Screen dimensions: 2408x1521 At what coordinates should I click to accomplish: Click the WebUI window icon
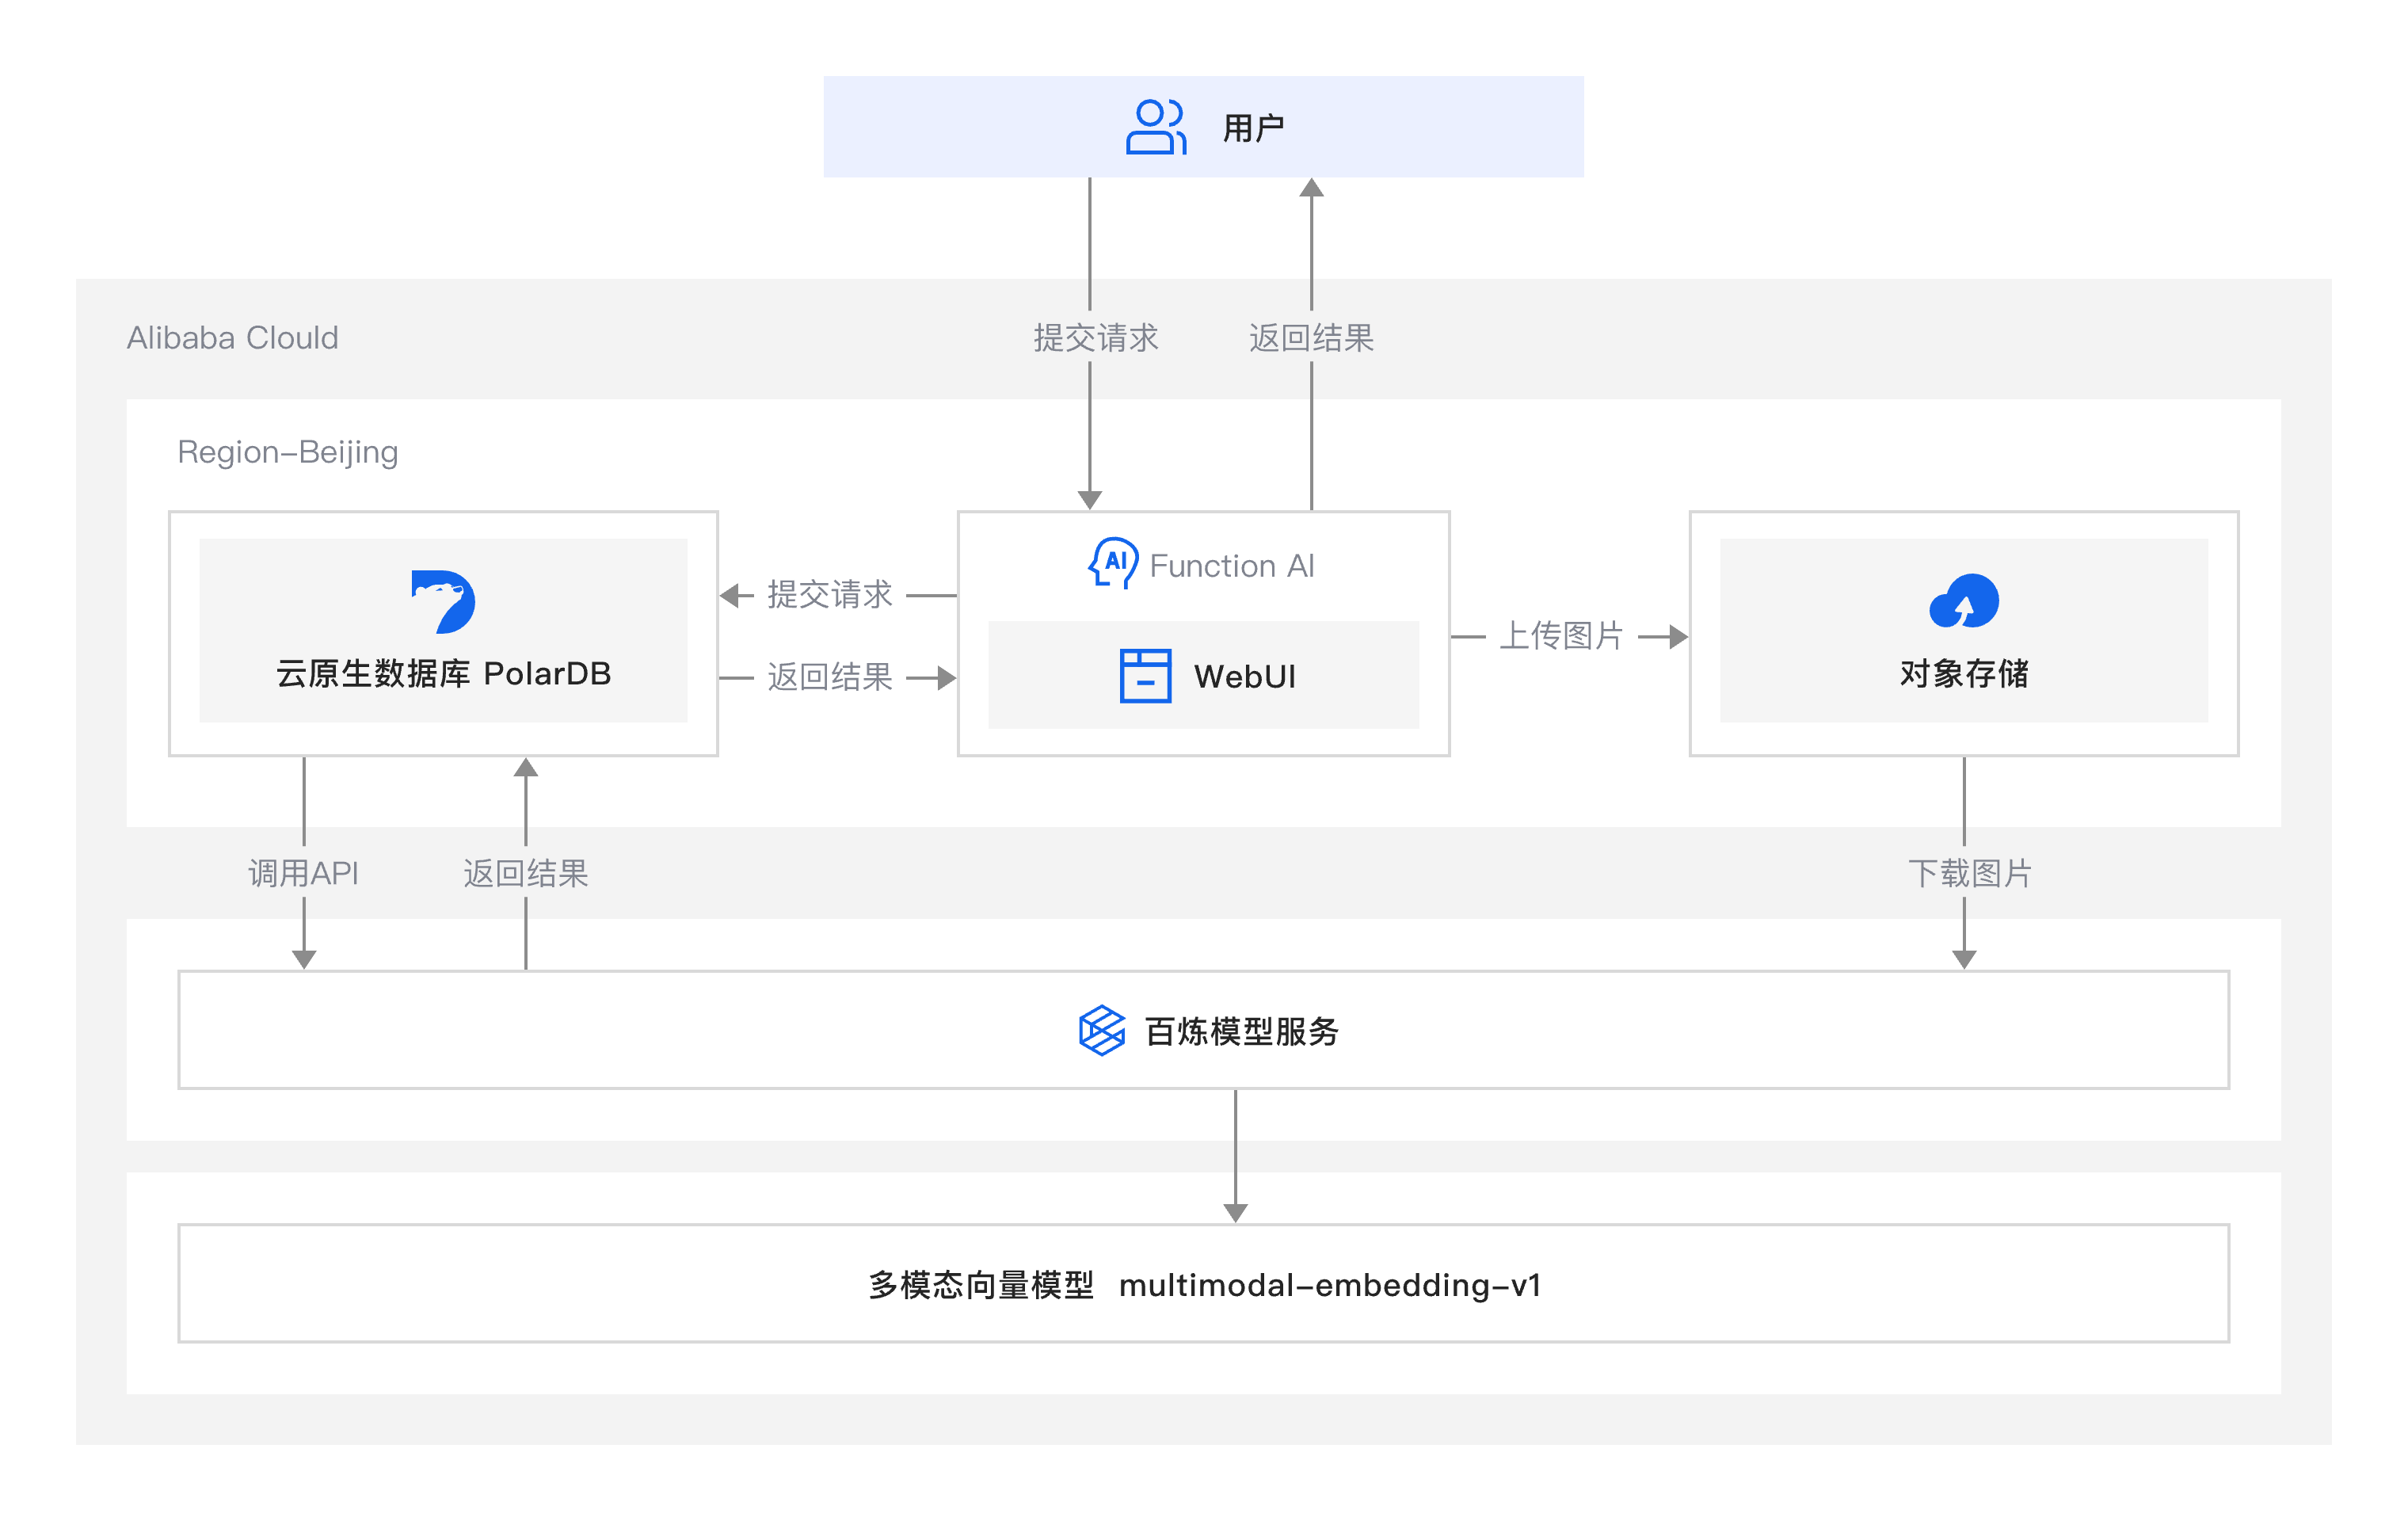pos(1145,676)
